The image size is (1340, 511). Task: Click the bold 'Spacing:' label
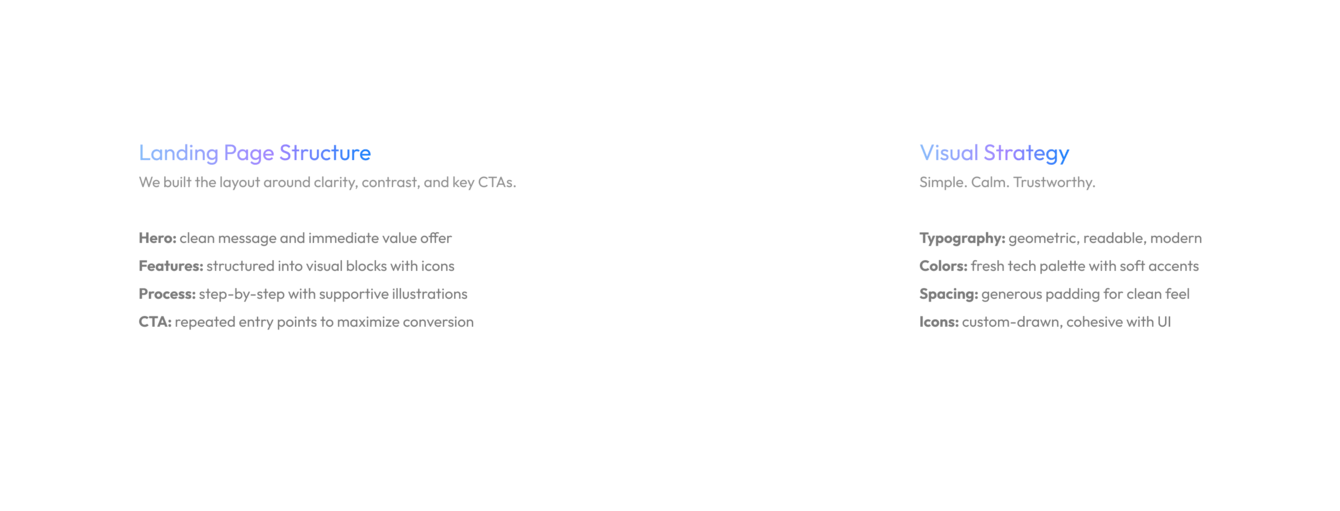[948, 294]
